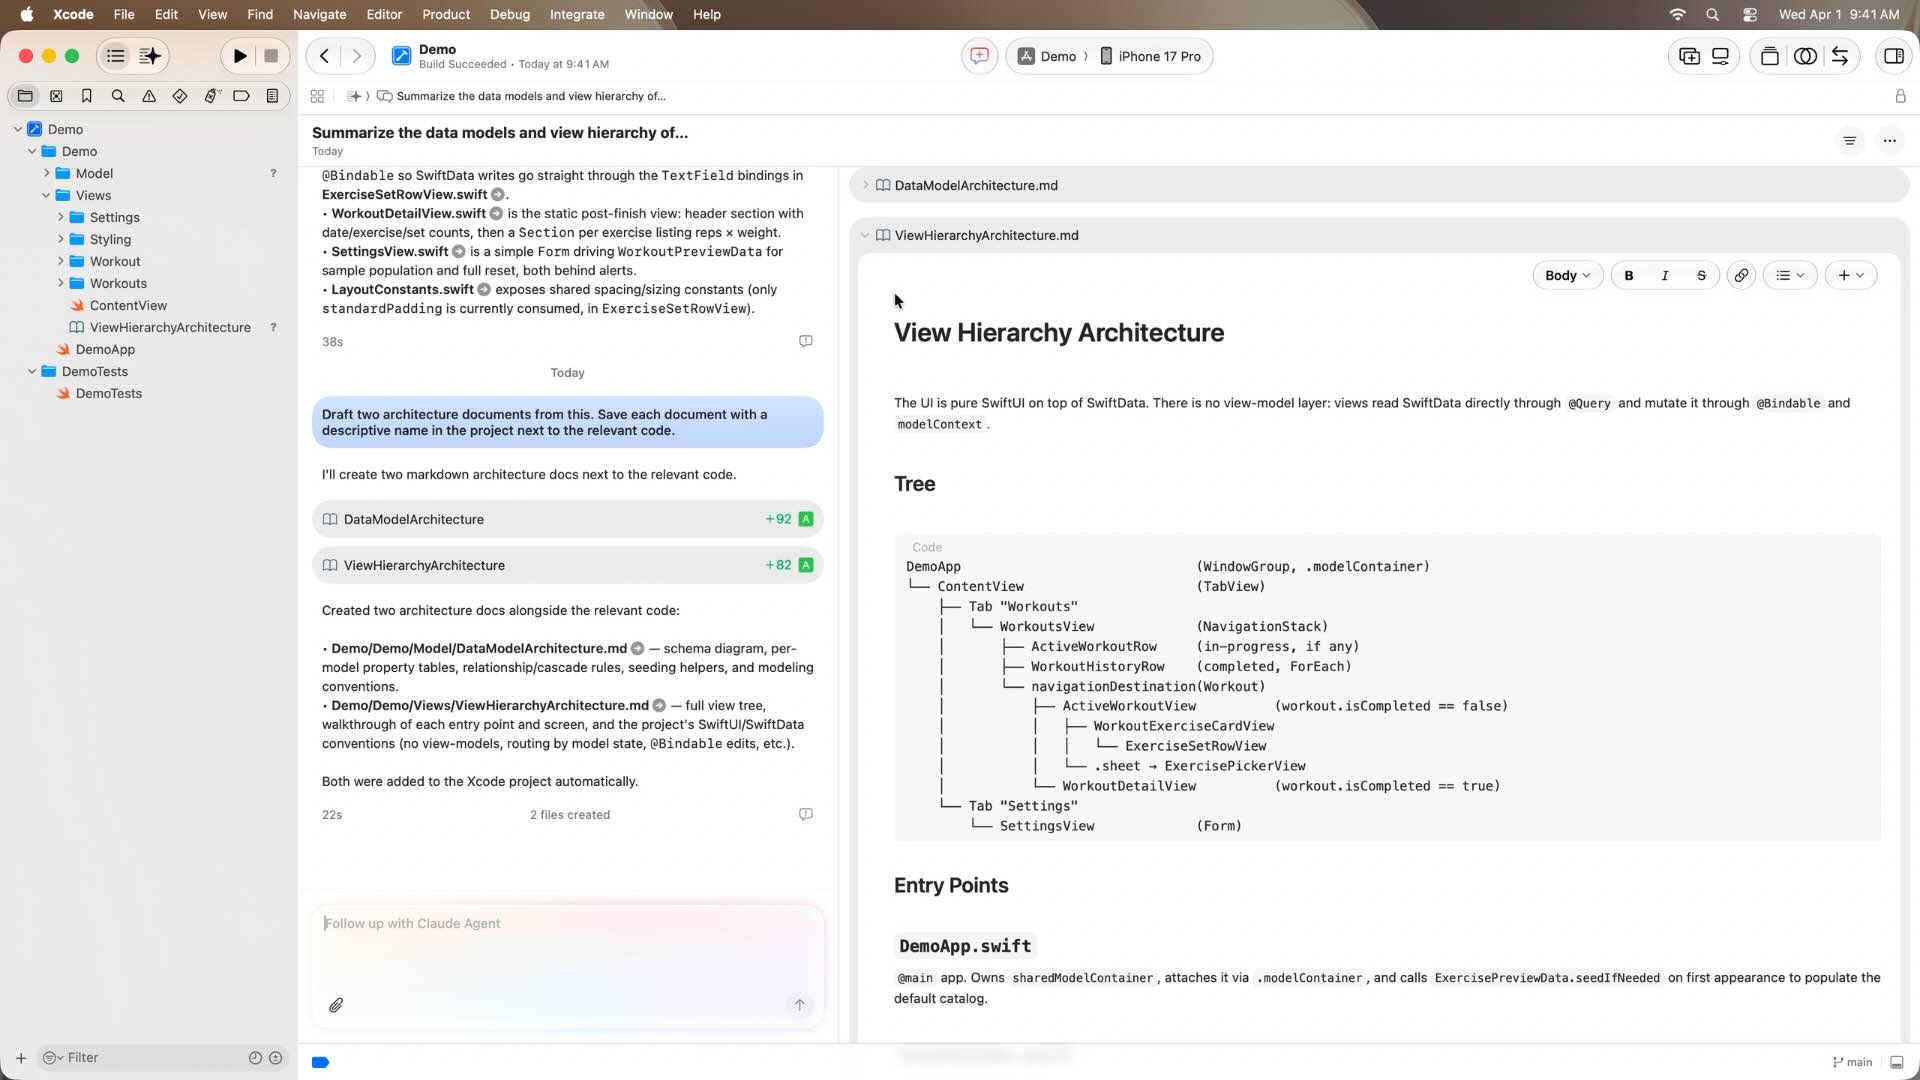Open ViewHierarchyArchitecture change card
1920x1080 pixels.
pos(567,565)
